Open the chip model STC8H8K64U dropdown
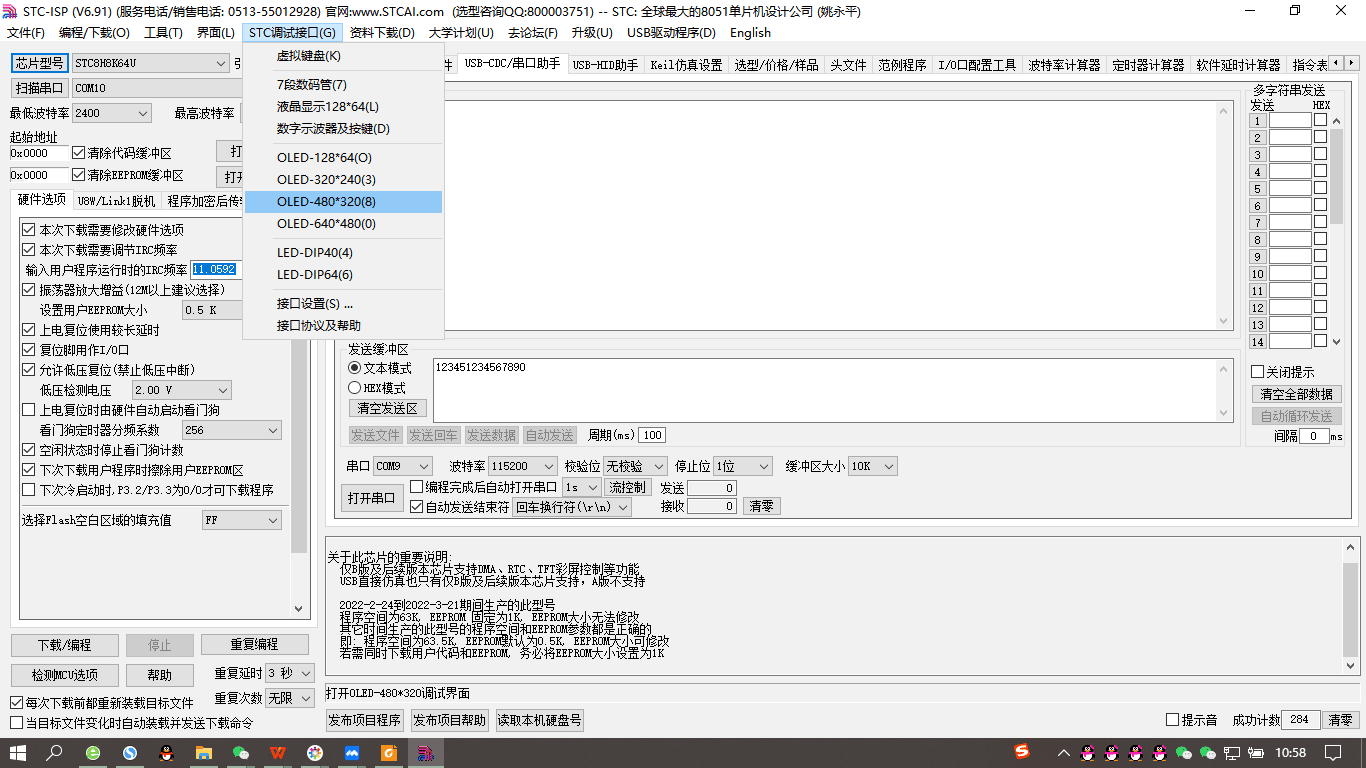The image size is (1366, 768). 151,63
